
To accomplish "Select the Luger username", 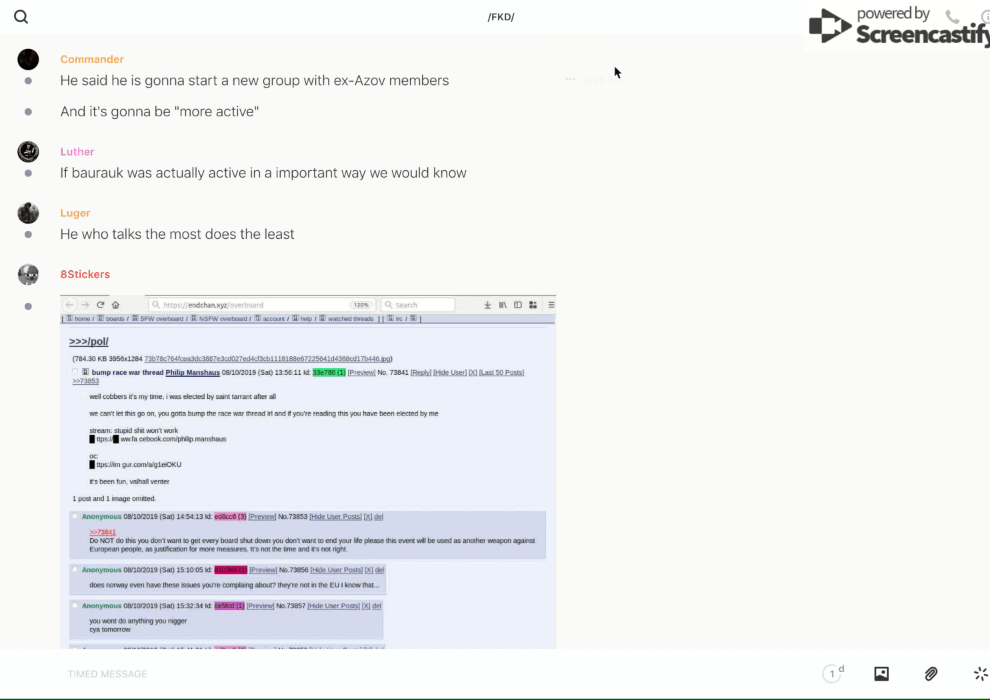I will [75, 213].
